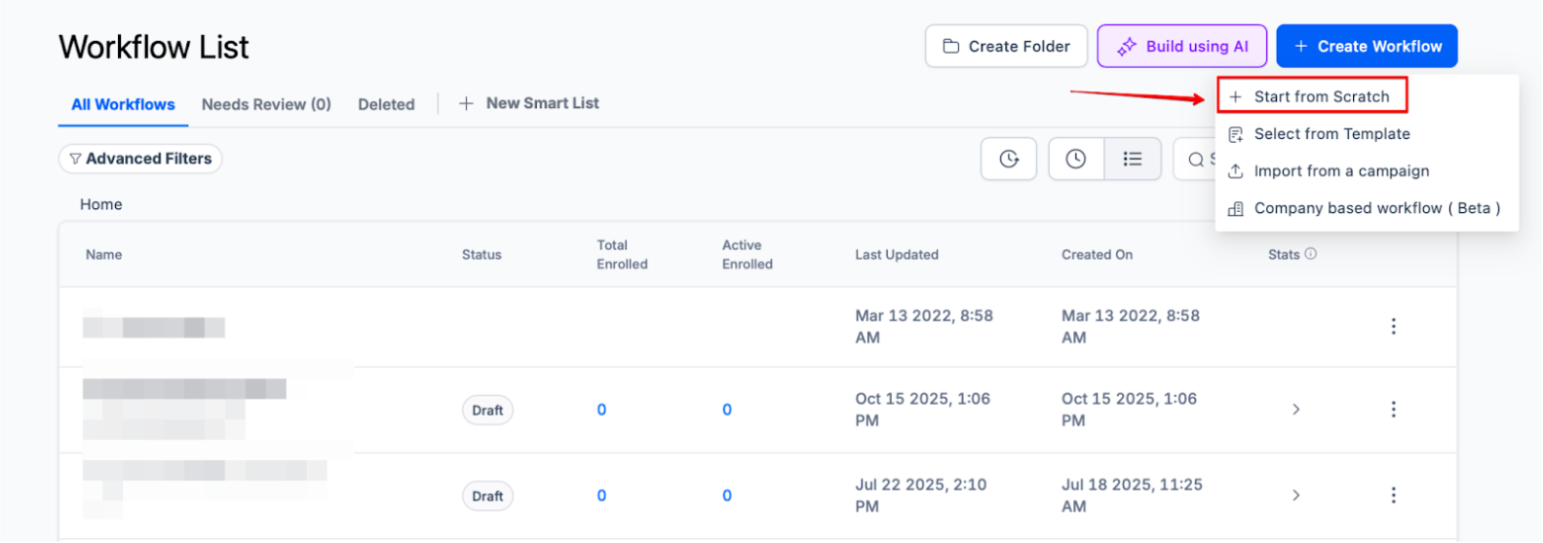Open three-dot menu for Mar 13 2022 workflow
1543x543 pixels.
[1393, 326]
